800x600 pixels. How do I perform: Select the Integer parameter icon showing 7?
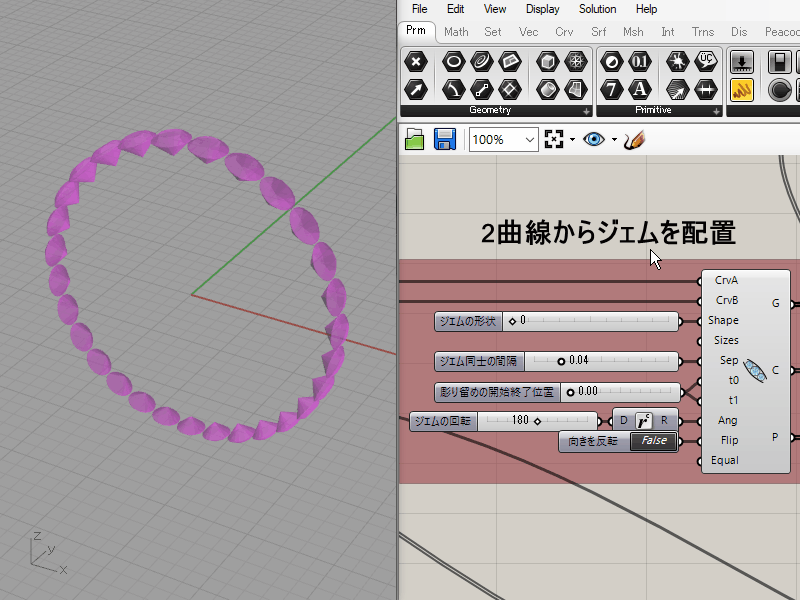(x=613, y=90)
